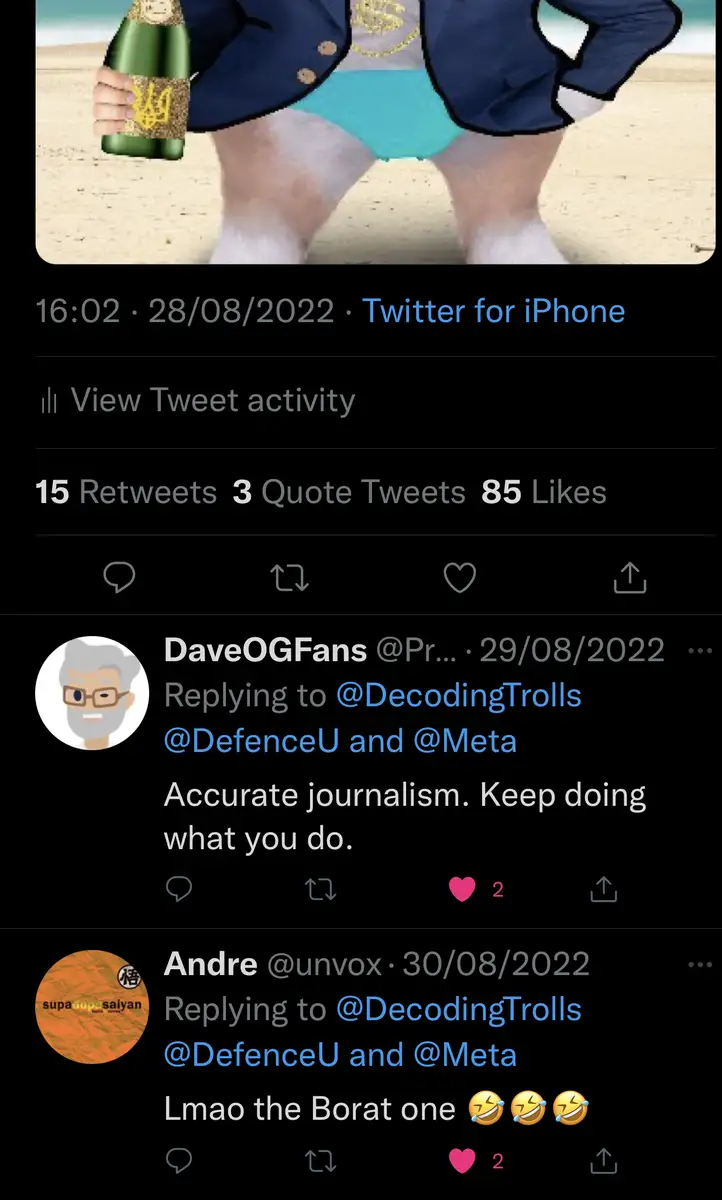Screen dimensions: 722x1200
Task: Retweet the main tweet
Action: [x=290, y=577]
